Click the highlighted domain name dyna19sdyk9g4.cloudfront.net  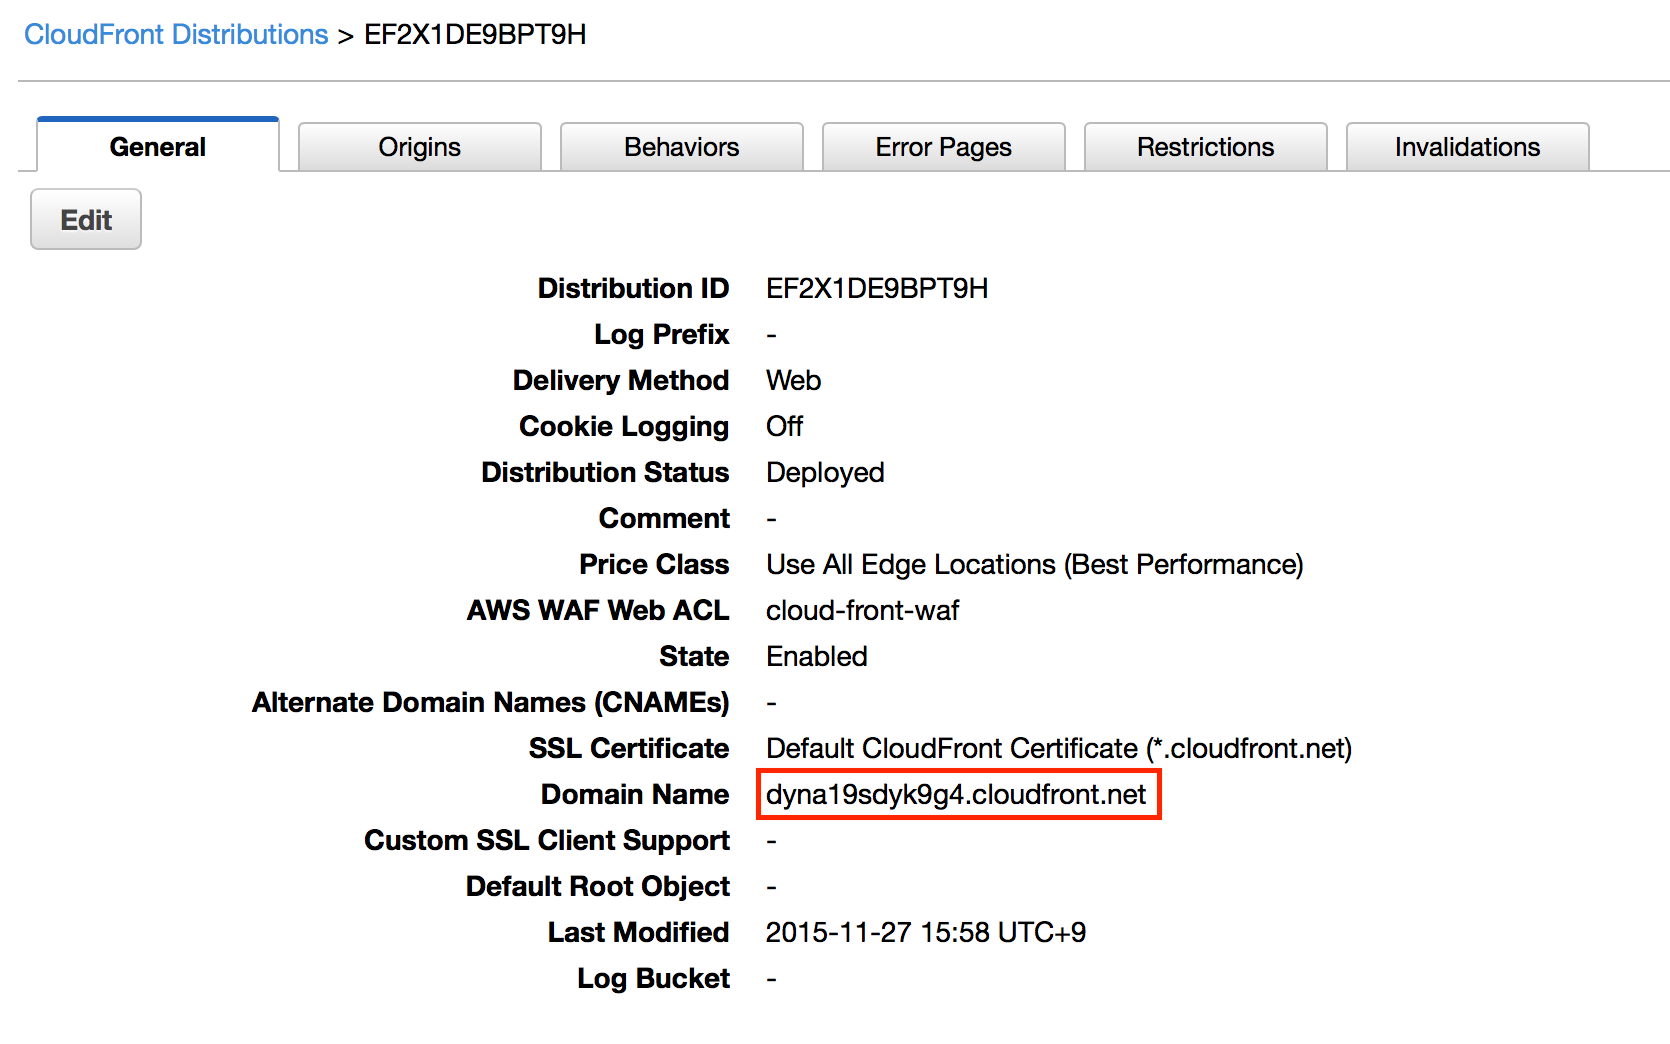click(955, 795)
